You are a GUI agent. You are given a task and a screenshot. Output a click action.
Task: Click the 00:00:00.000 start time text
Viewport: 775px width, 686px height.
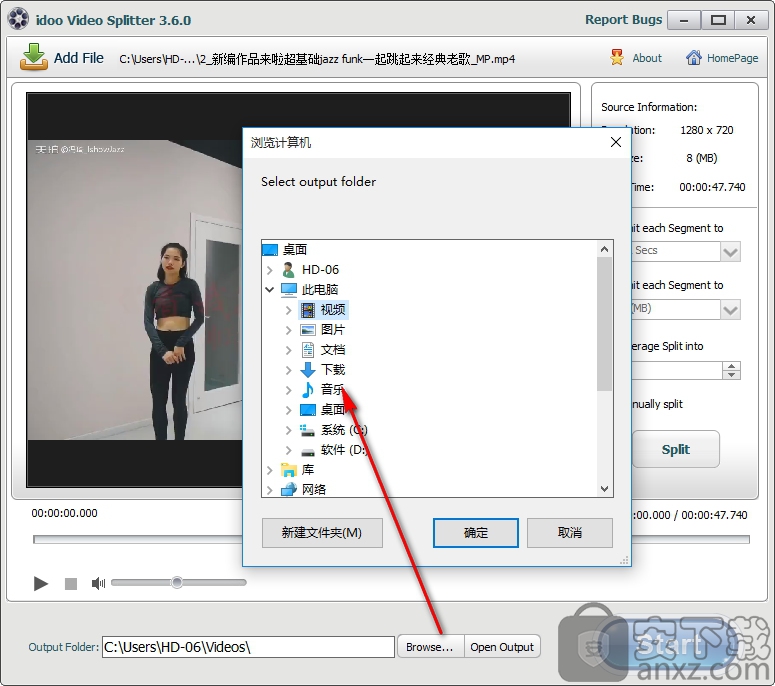click(64, 513)
